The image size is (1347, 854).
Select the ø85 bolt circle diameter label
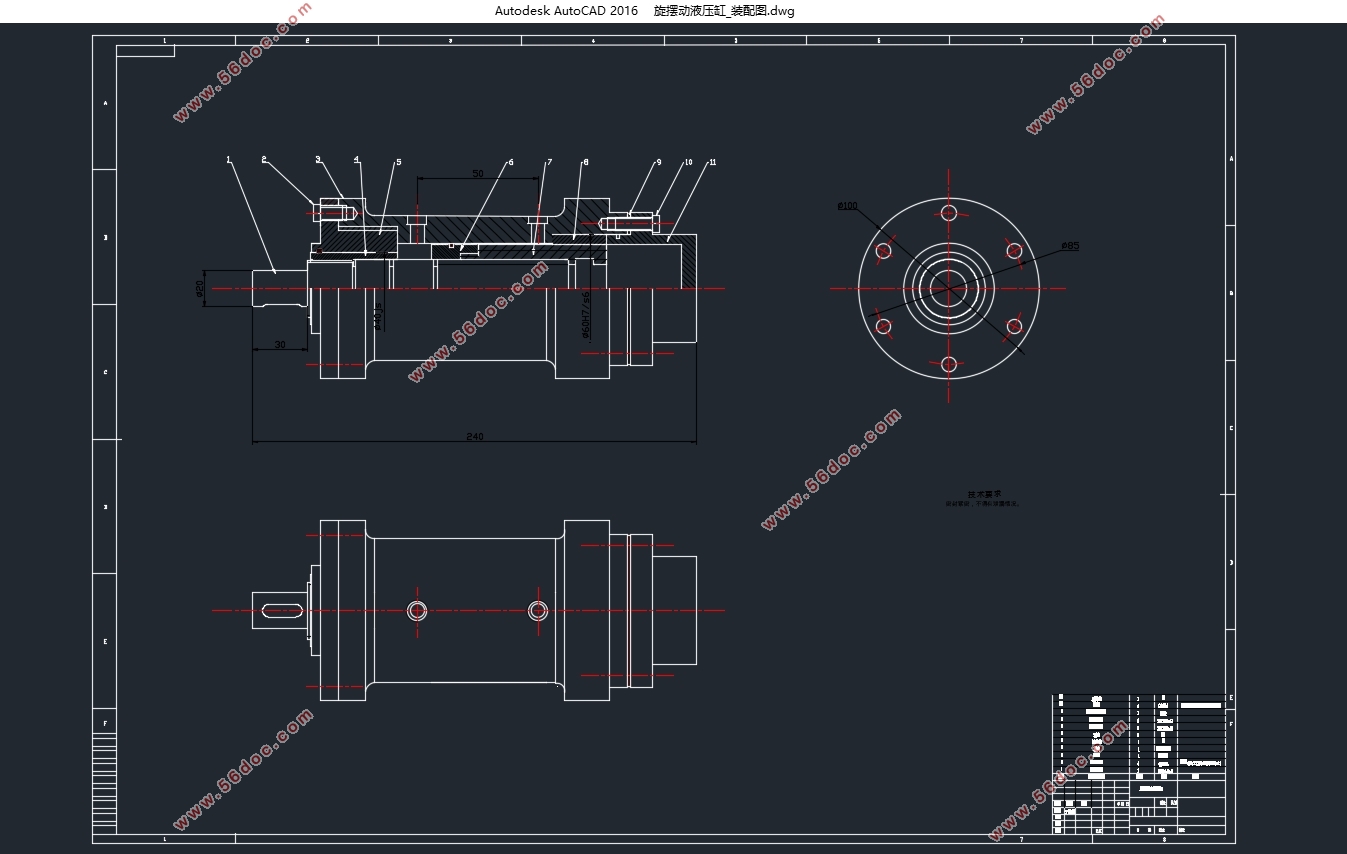(1070, 245)
